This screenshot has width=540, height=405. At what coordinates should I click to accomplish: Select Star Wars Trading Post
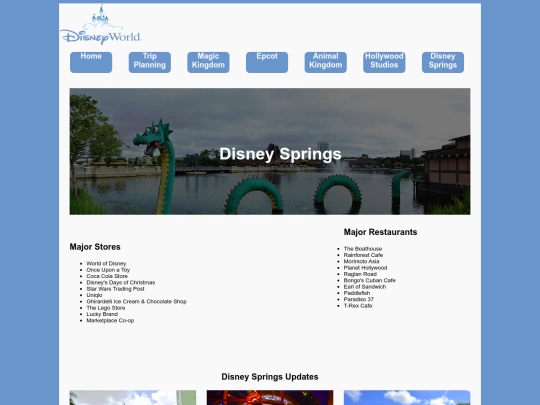(x=115, y=289)
